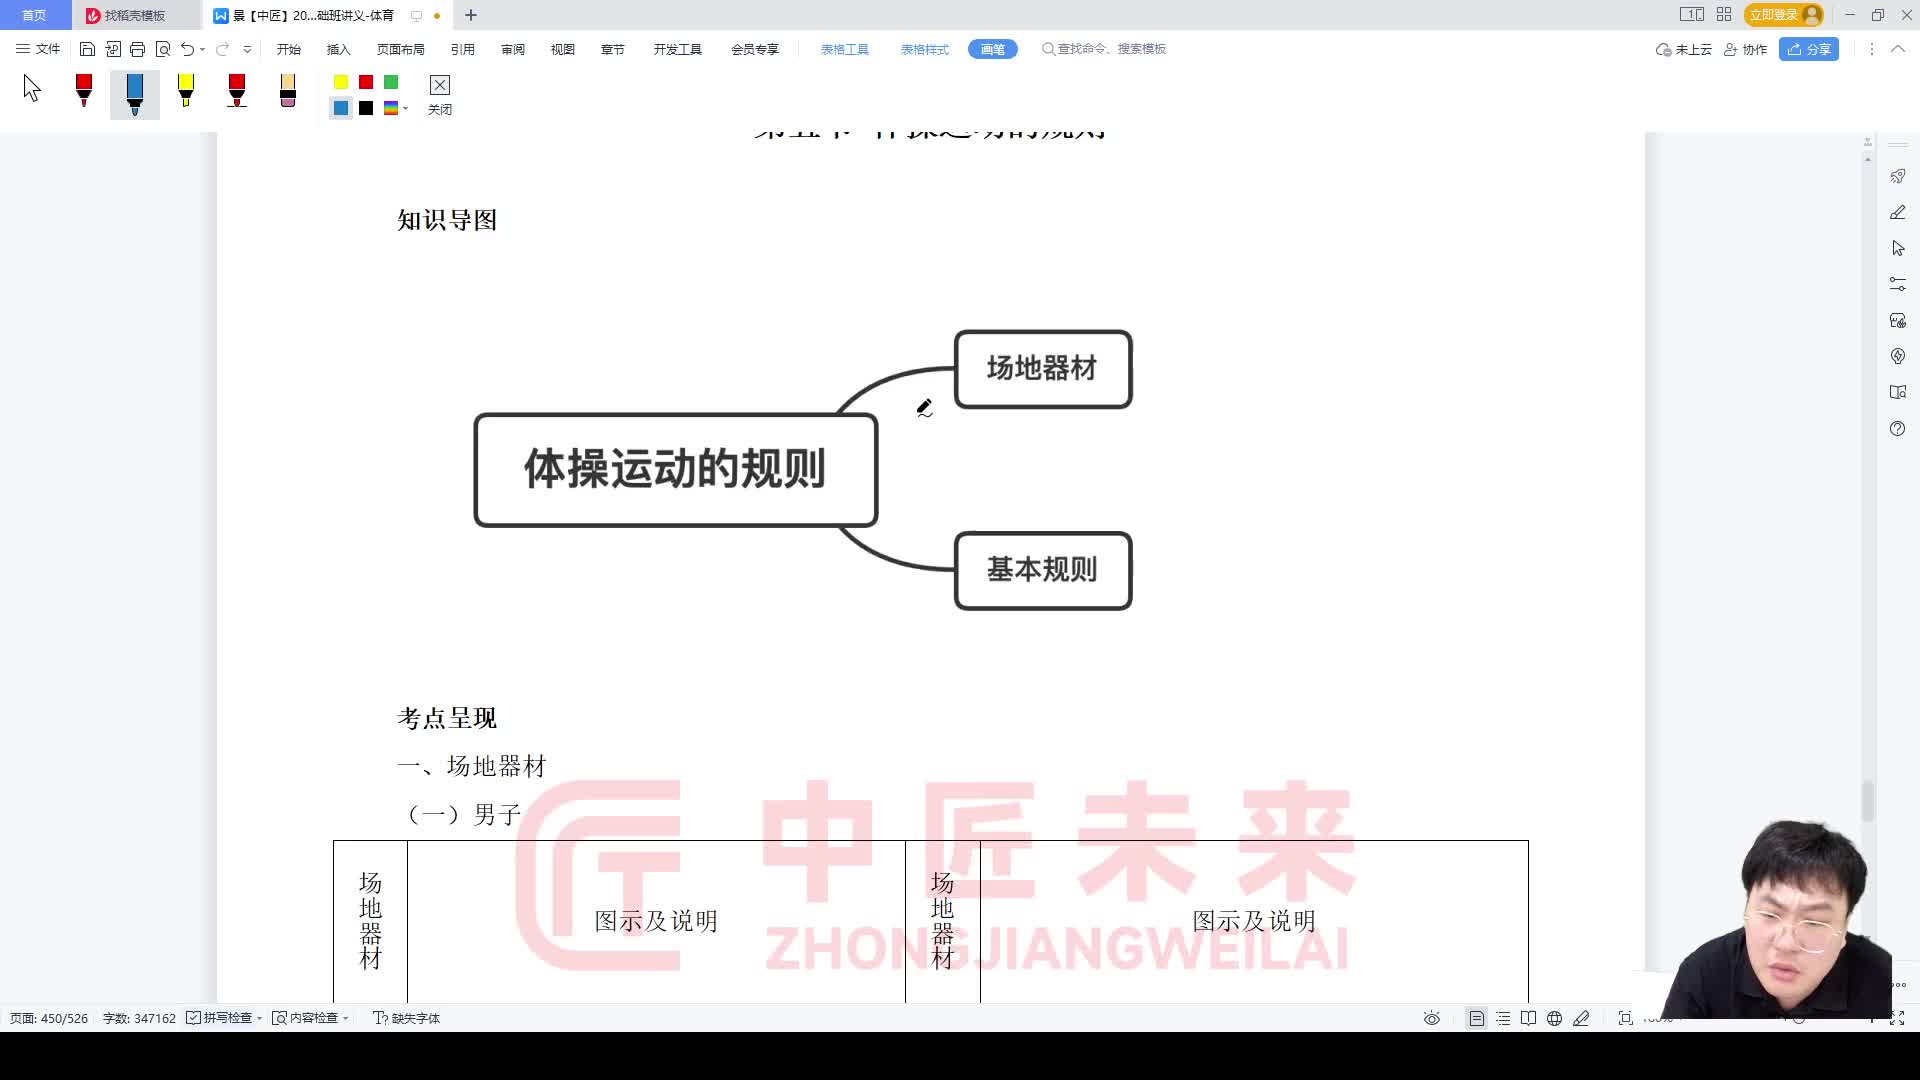Choose the cursor selection tool in the pen toolbar
Image resolution: width=1920 pixels, height=1080 pixels.
30,90
